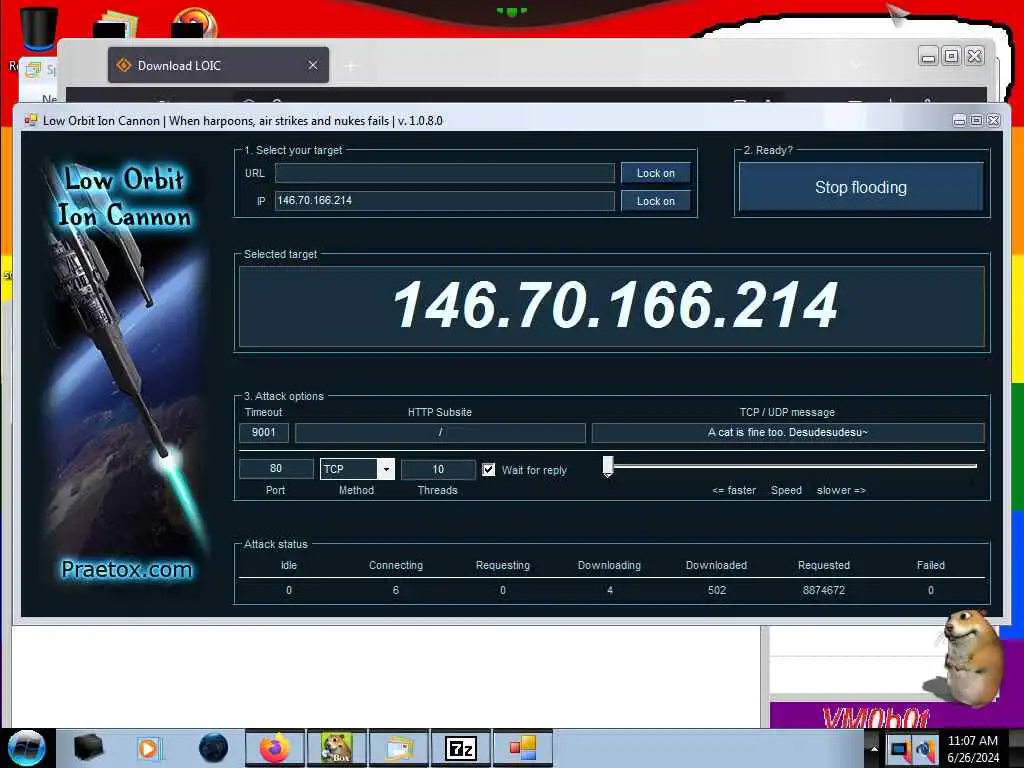1024x768 pixels.
Task: Open the browser's list-all-tabs chevron
Action: coord(856,65)
